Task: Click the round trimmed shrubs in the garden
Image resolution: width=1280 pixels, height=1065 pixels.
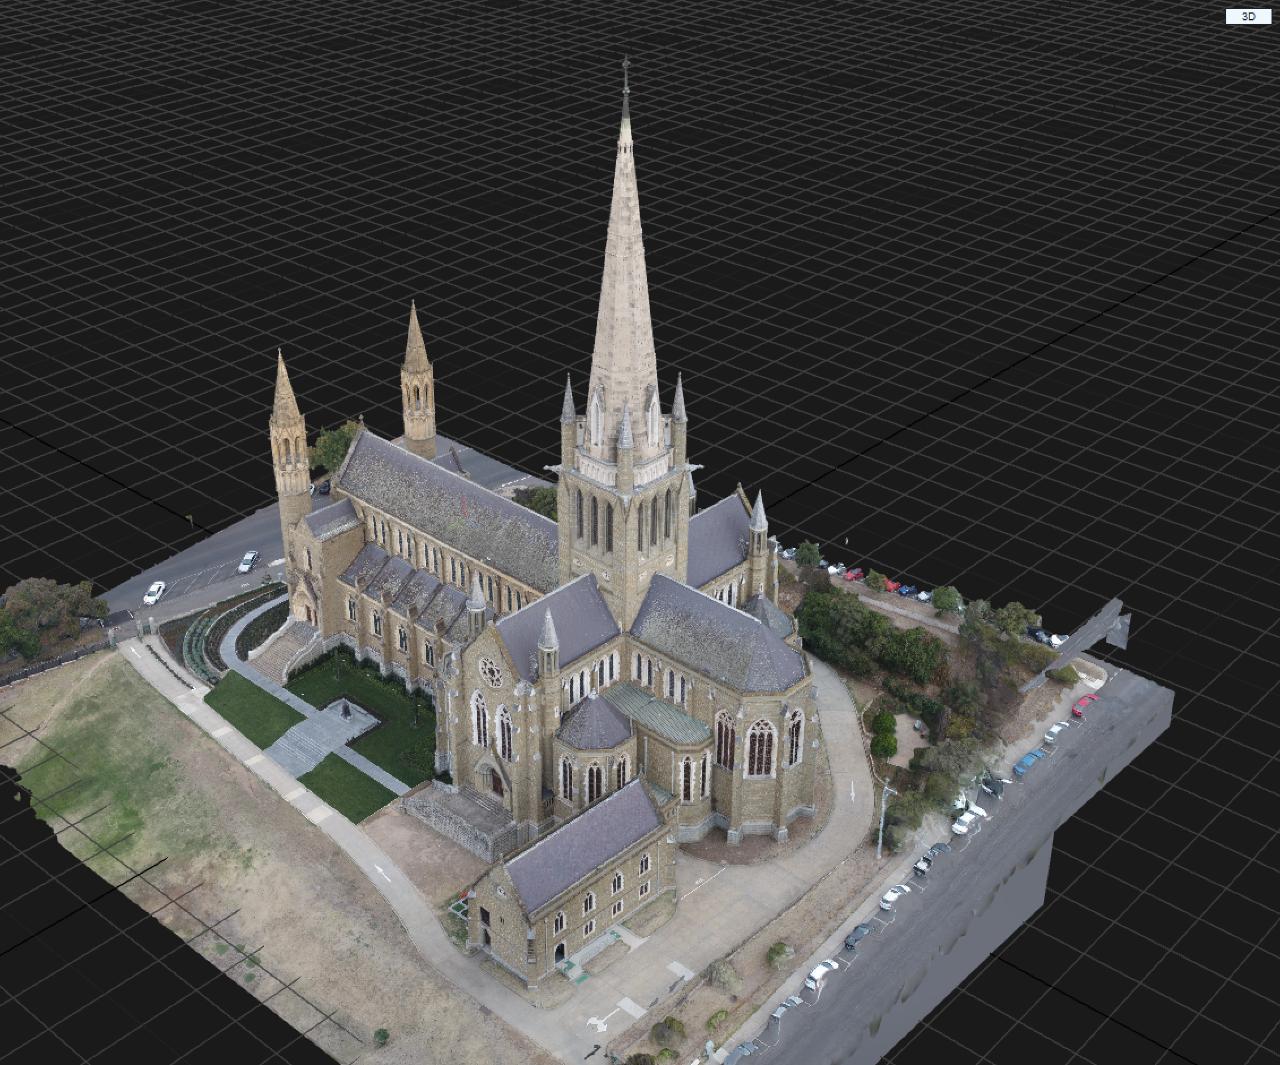Action: [x=883, y=733]
